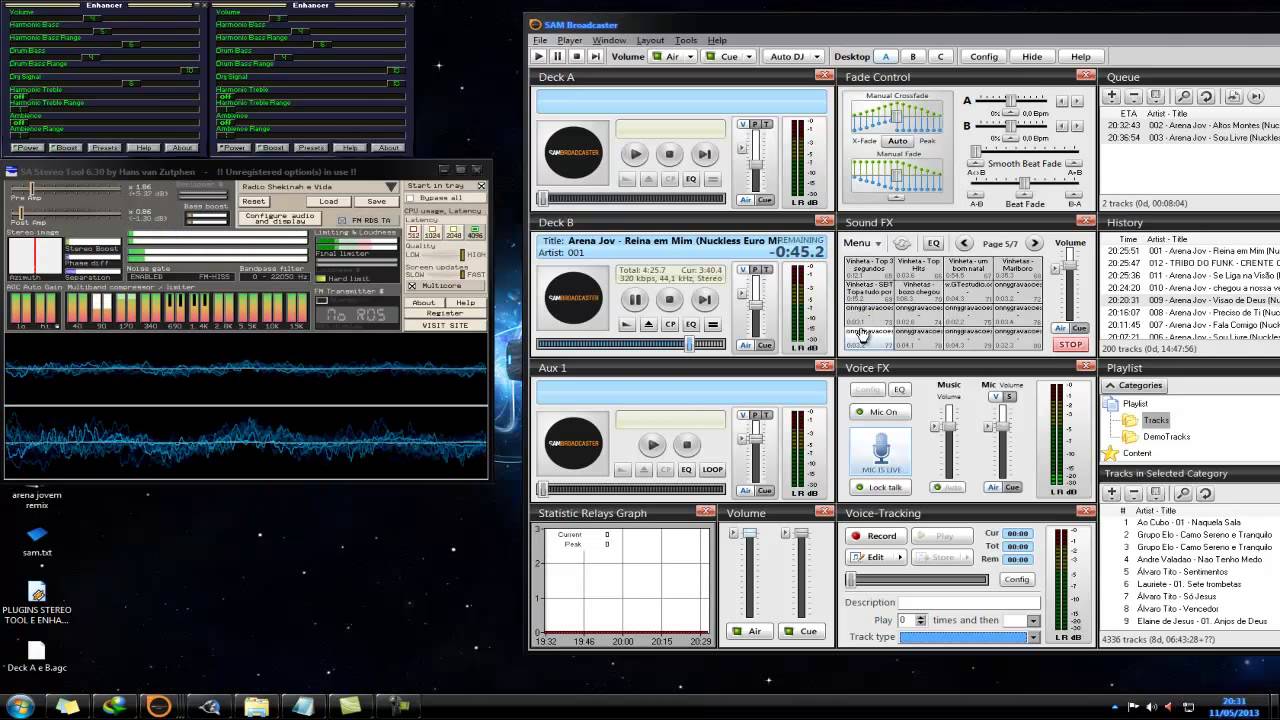Screen dimensions: 1280x720
Task: Click Deck B's CP button
Action: [x=670, y=325]
